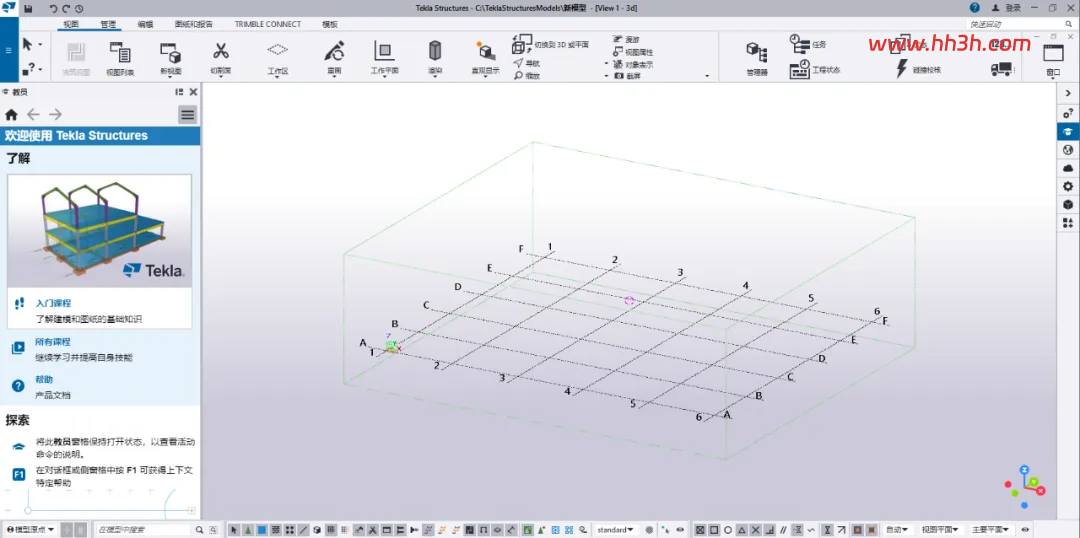Open 视图属性 view properties
This screenshot has width=1080, height=538.
click(633, 52)
